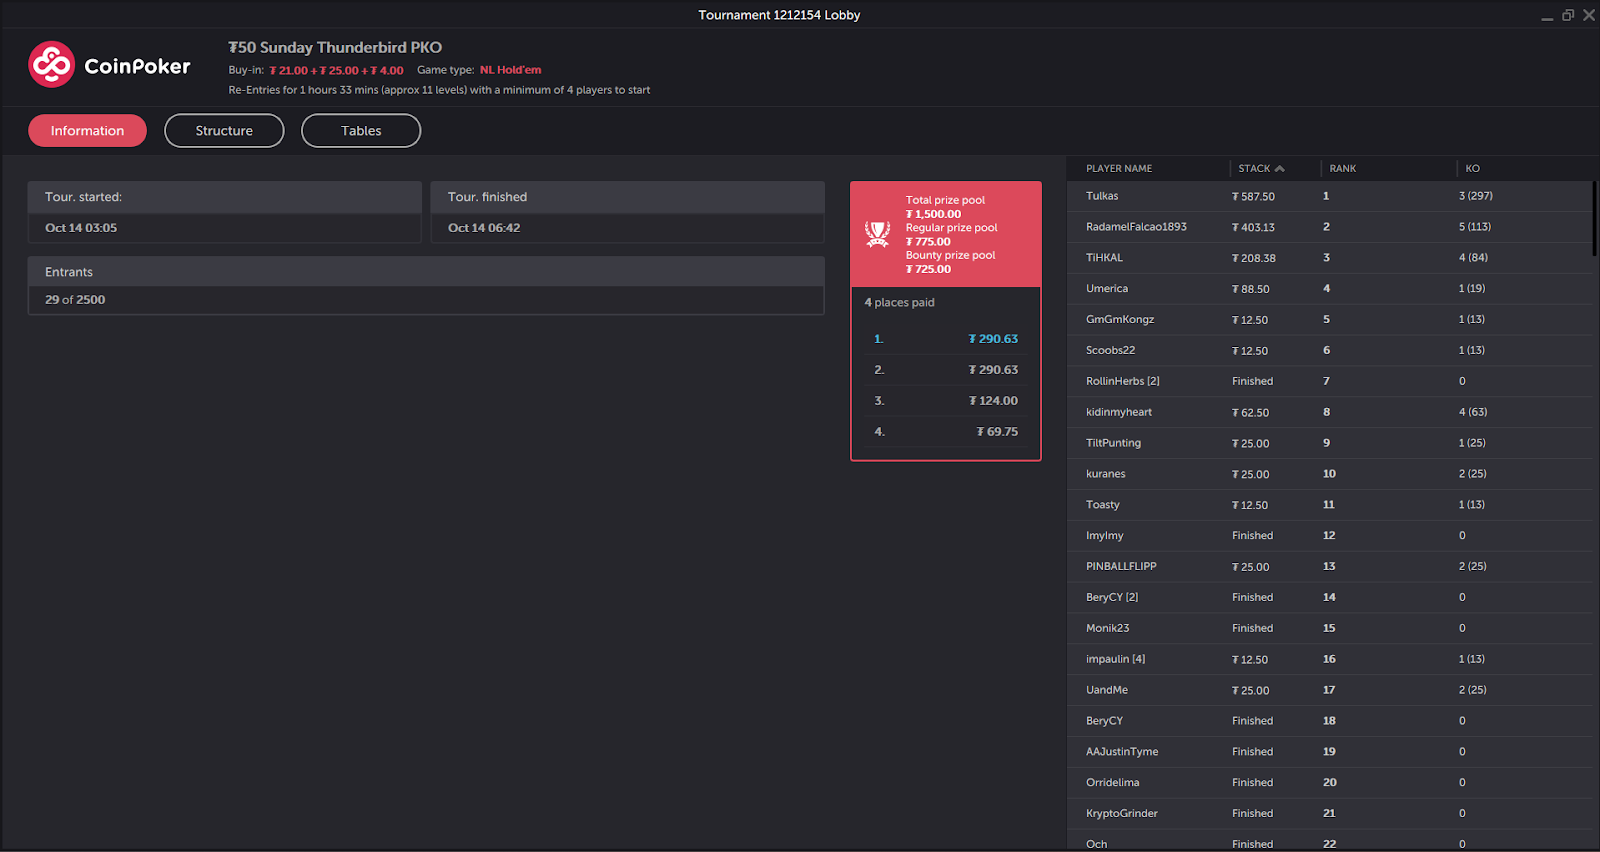Select RadamelFalcao1893 player row
Image resolution: width=1600 pixels, height=852 pixels.
[1330, 227]
